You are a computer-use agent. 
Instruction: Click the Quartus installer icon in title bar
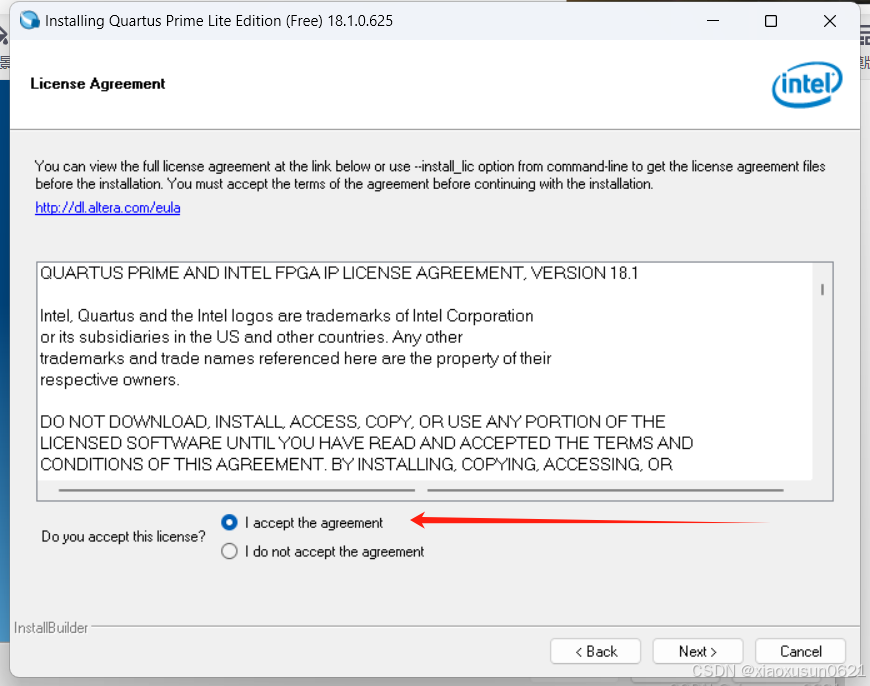[29, 21]
